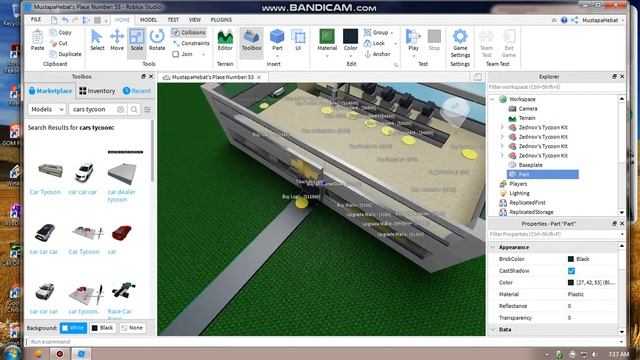Select the Select tool in ribbon
This screenshot has width=640, height=360.
click(x=97, y=40)
